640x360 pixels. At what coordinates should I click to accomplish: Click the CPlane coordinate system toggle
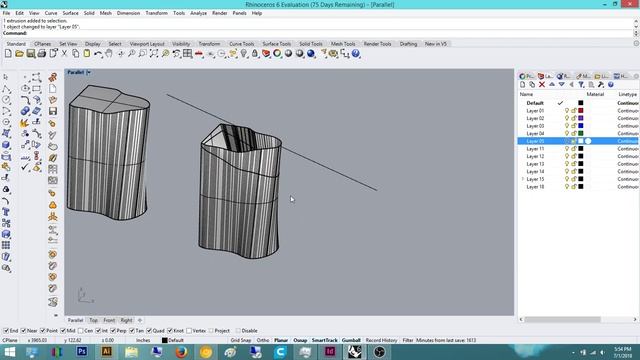(x=10, y=340)
